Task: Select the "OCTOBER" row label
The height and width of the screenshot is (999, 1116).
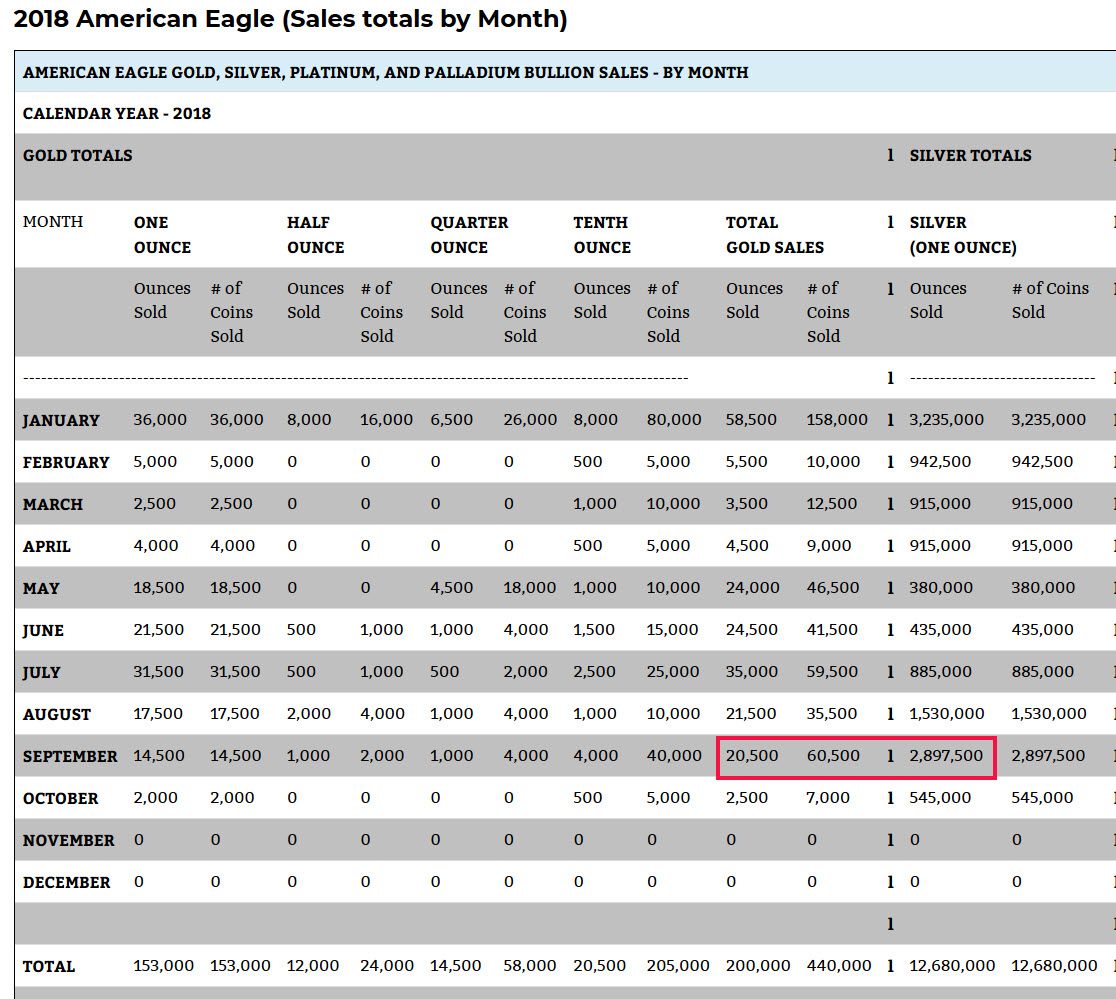Action: [60, 798]
